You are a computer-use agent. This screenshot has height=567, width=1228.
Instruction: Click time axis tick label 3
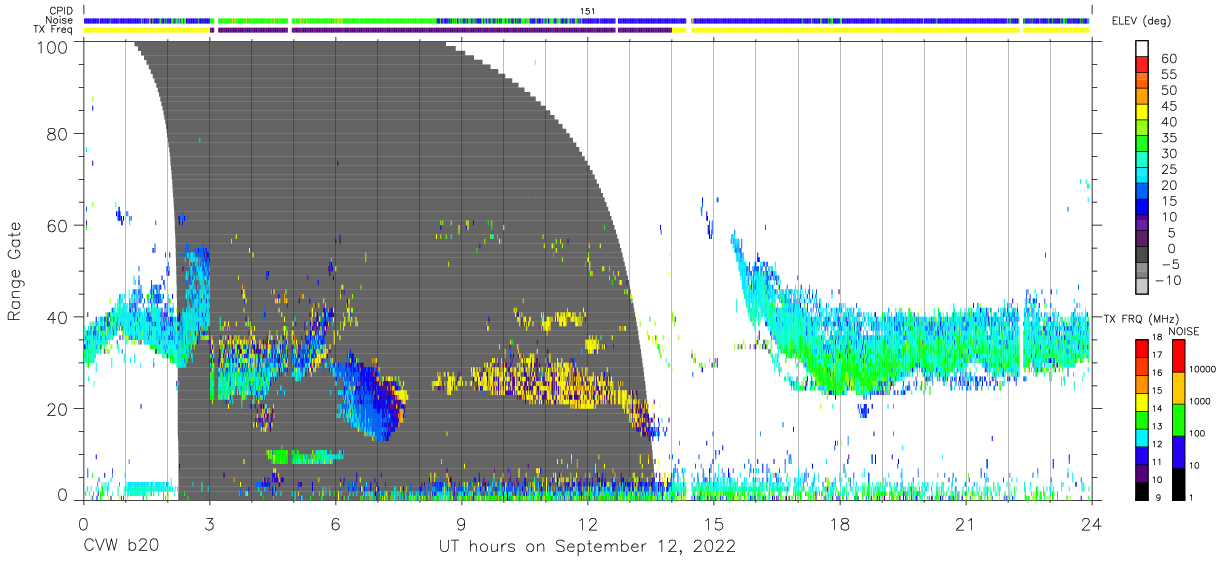[x=209, y=524]
